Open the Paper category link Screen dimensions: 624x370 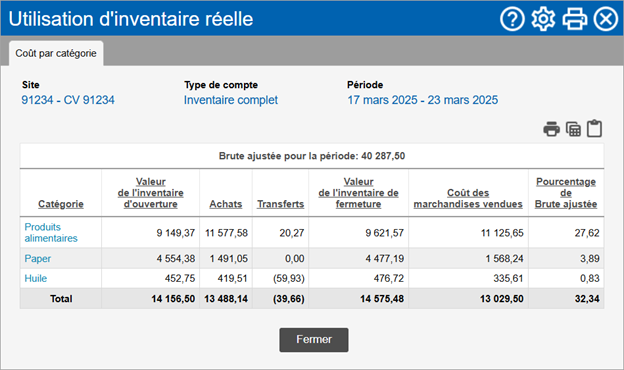point(38,259)
